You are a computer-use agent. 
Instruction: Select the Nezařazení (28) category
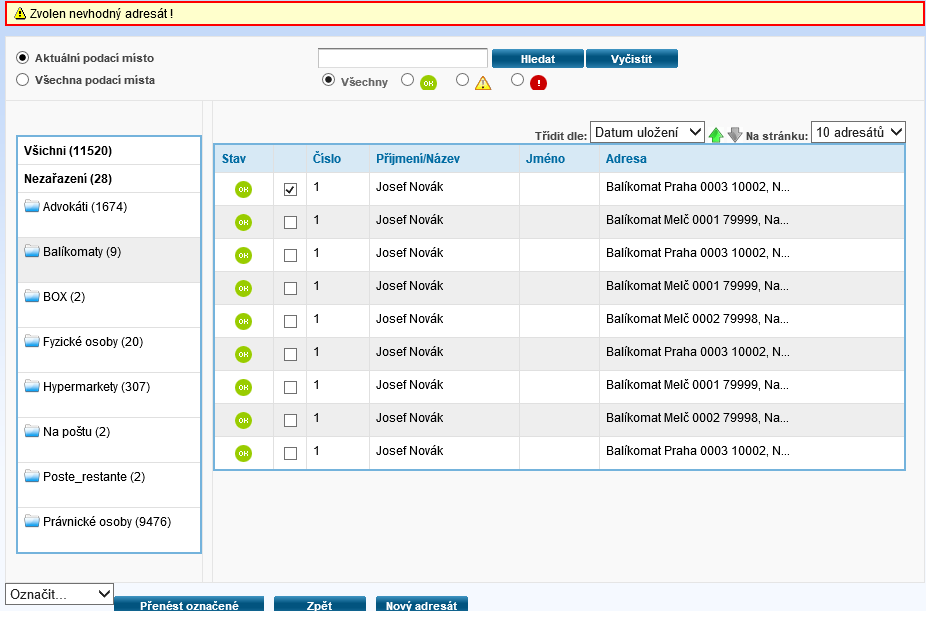(x=68, y=179)
